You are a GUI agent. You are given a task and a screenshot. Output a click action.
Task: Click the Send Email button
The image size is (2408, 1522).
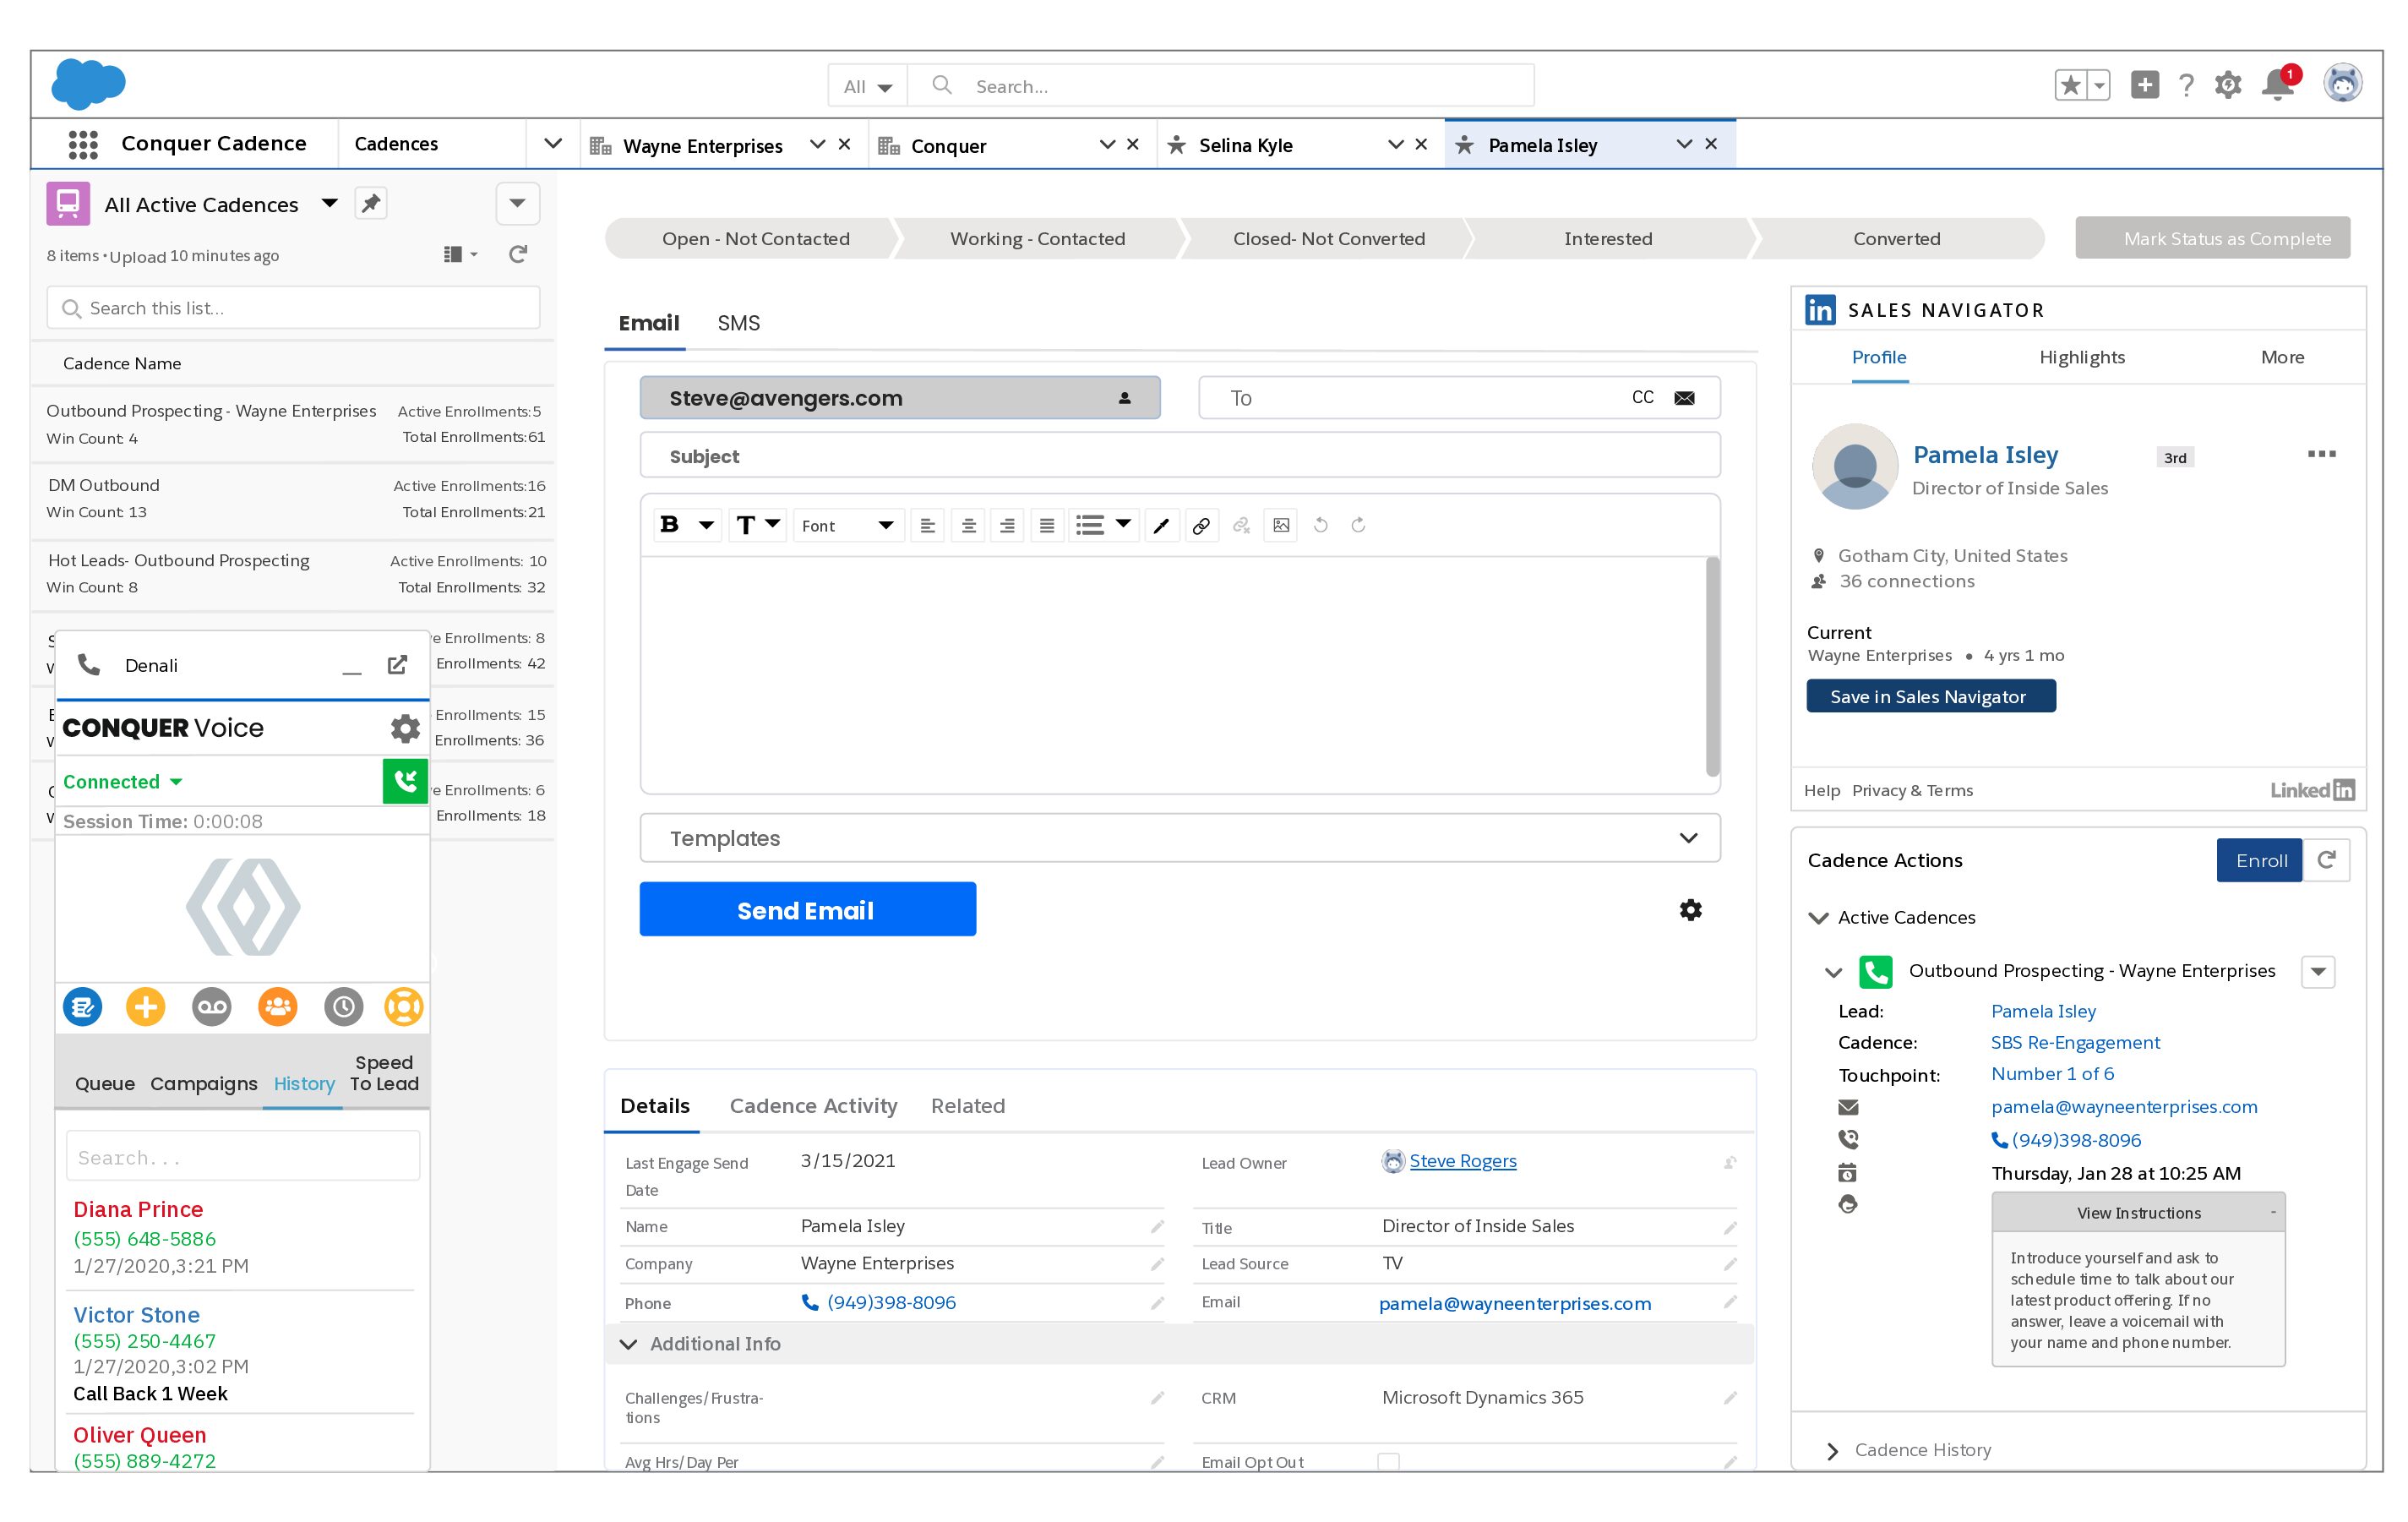click(x=807, y=909)
